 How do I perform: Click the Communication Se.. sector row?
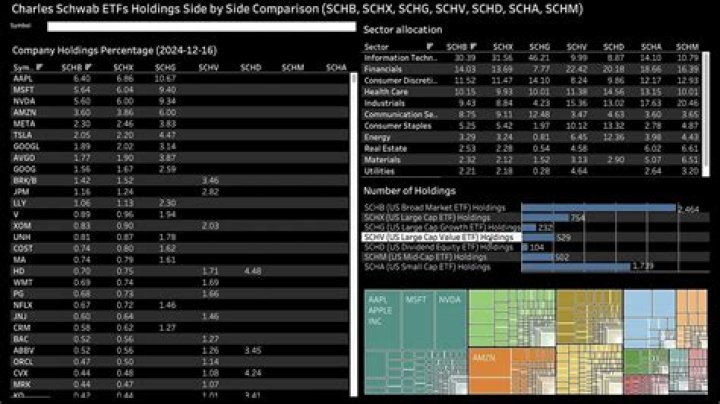point(532,114)
